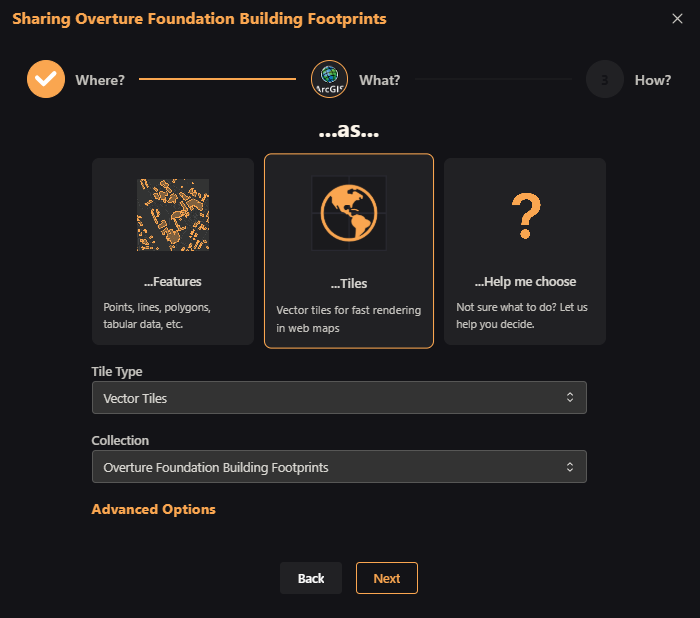Screen dimensions: 700x618
Task: Click the What? step label
Action: [379, 80]
